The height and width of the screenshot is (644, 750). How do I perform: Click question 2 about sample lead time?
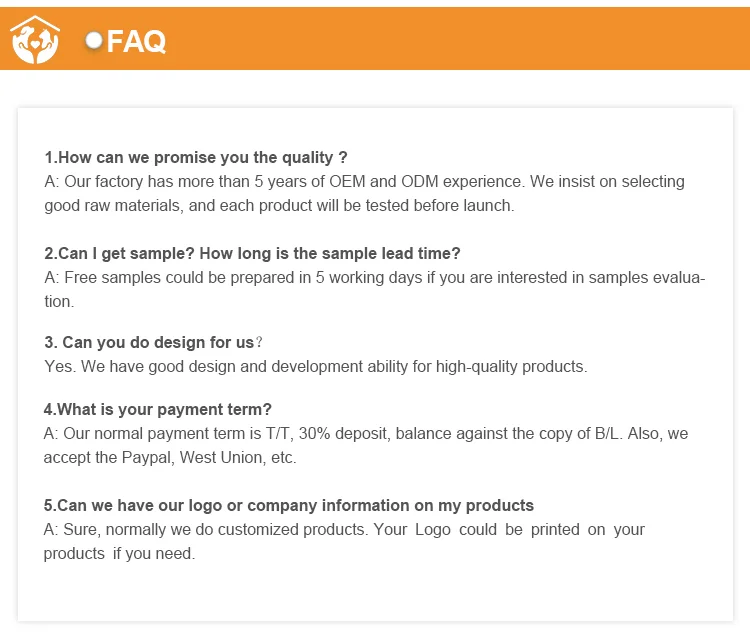pos(252,253)
